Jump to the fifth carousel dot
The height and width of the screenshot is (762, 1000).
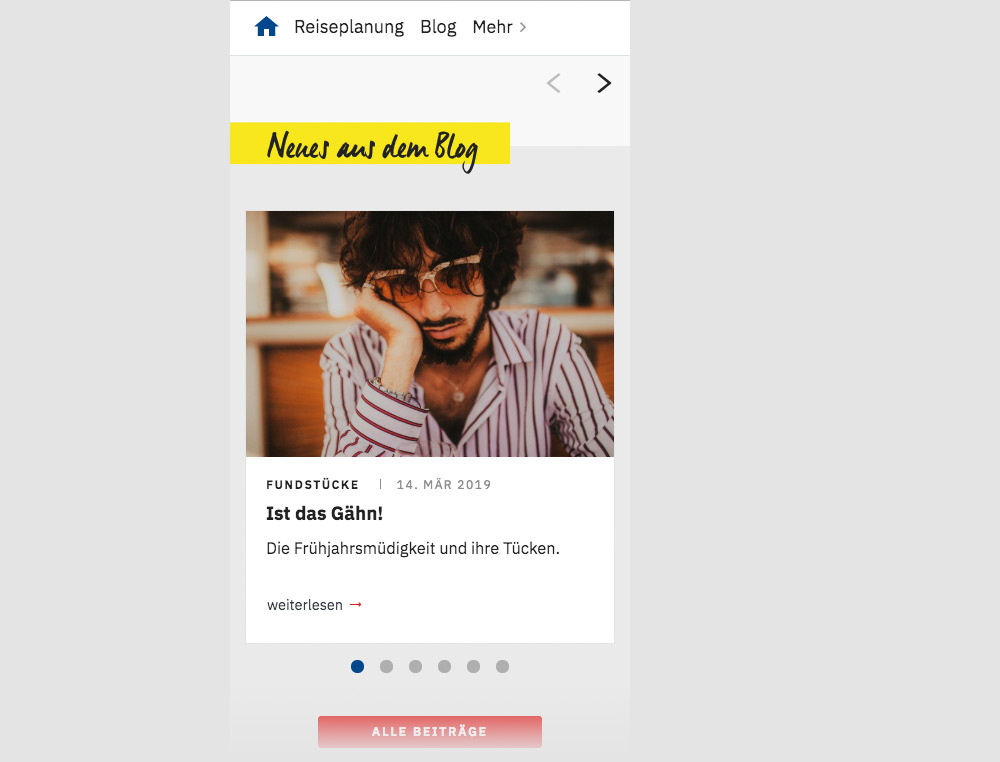click(473, 666)
